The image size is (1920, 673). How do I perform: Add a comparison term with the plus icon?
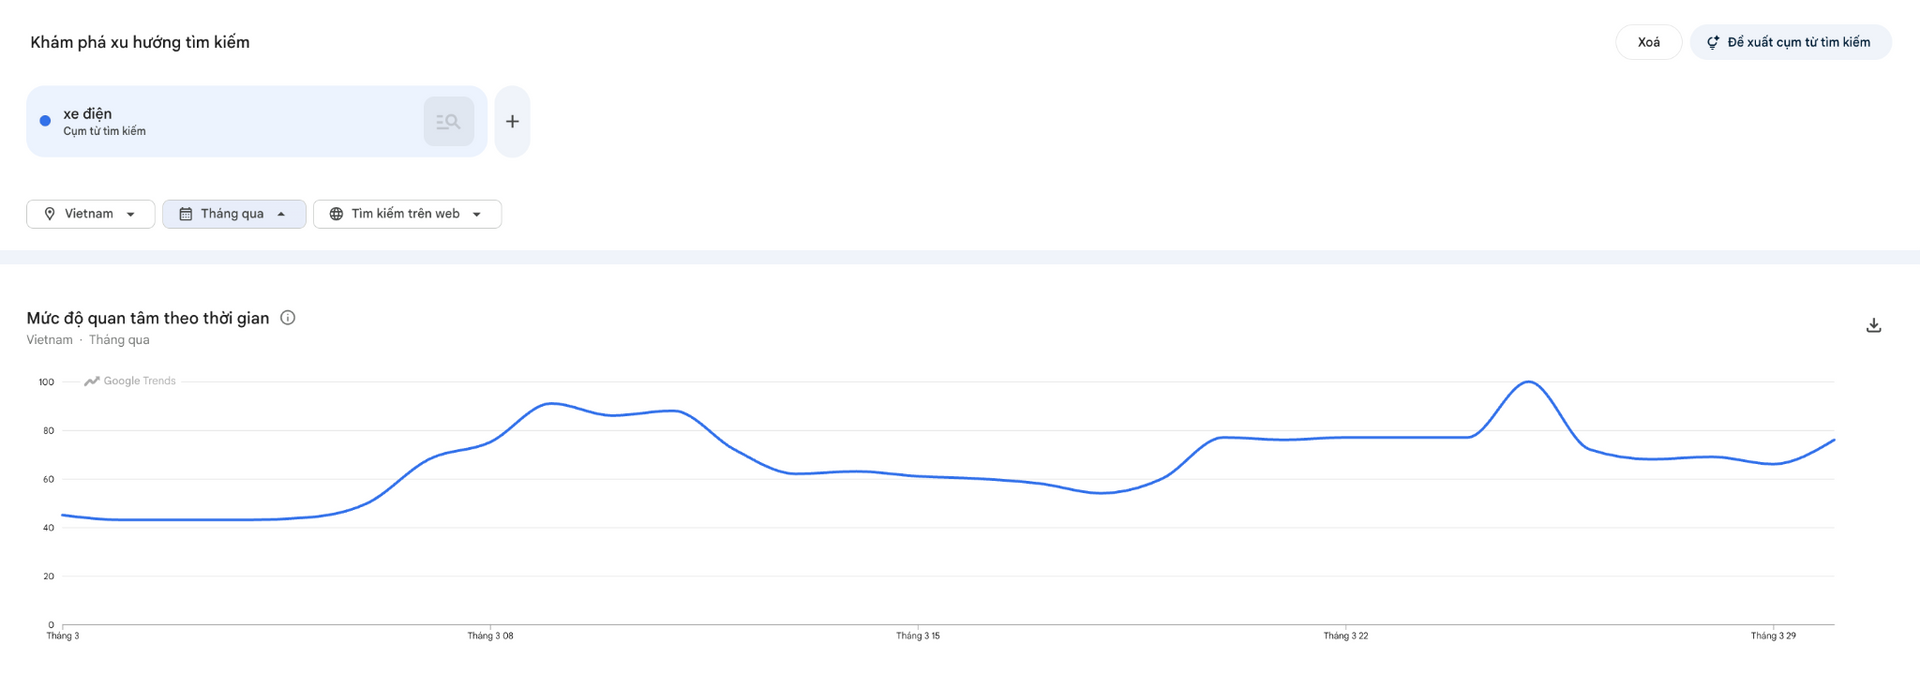pyautogui.click(x=512, y=122)
